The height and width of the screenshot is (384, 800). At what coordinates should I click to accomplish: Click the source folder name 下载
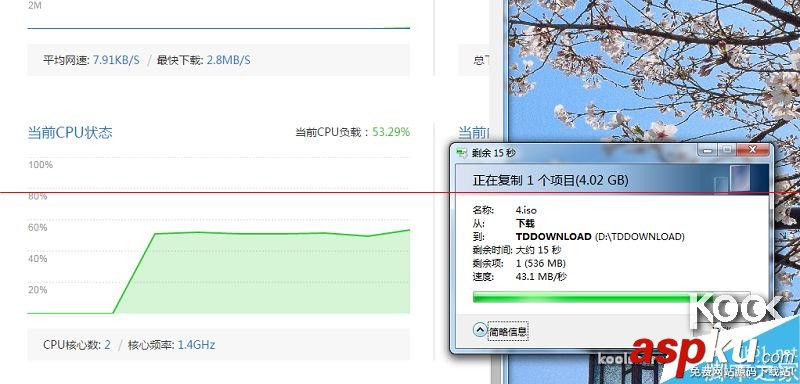(x=525, y=223)
